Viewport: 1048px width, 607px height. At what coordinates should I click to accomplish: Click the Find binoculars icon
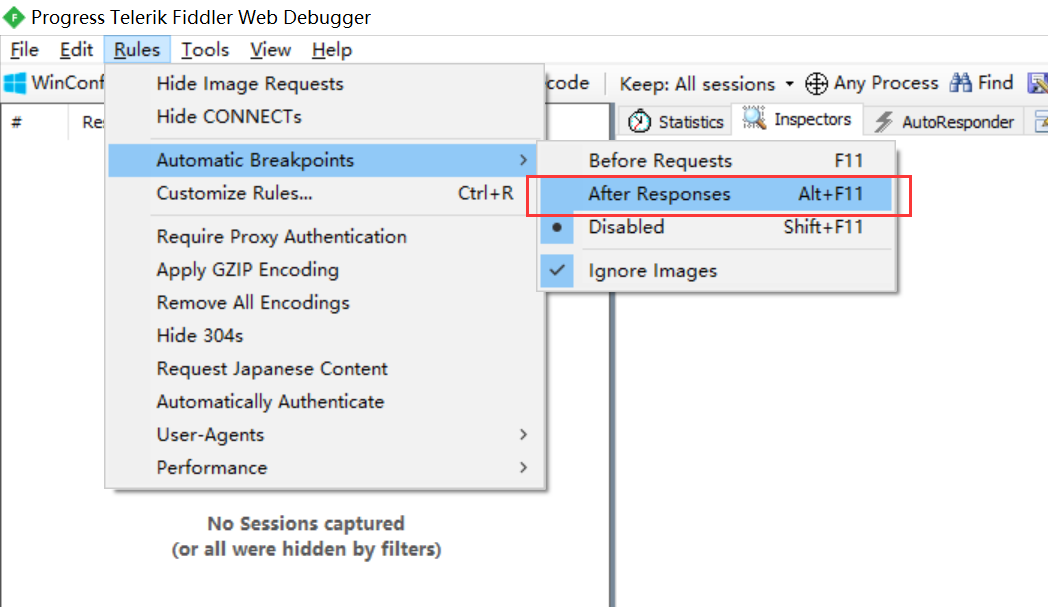coord(960,83)
